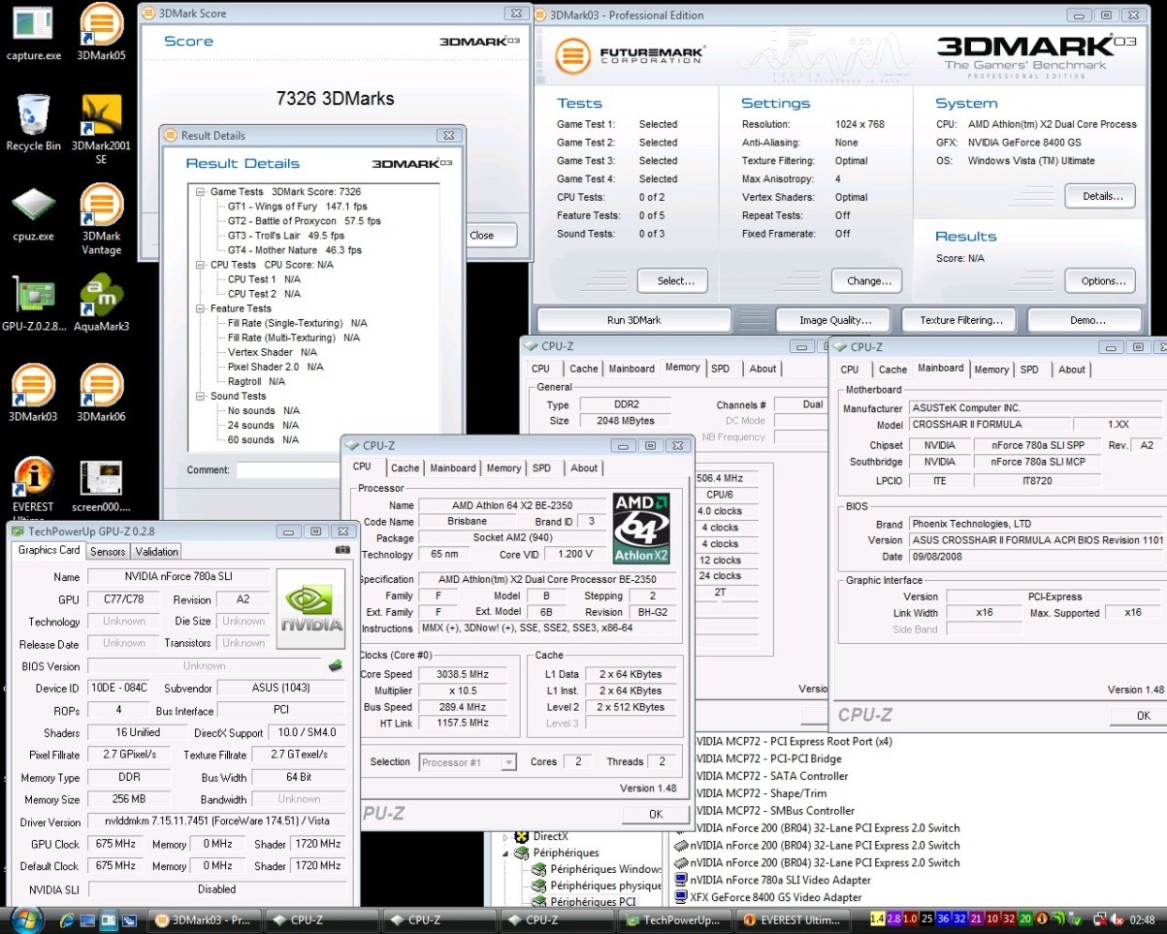Open the Image Quality... button
The height and width of the screenshot is (934, 1167).
pyautogui.click(x=834, y=320)
